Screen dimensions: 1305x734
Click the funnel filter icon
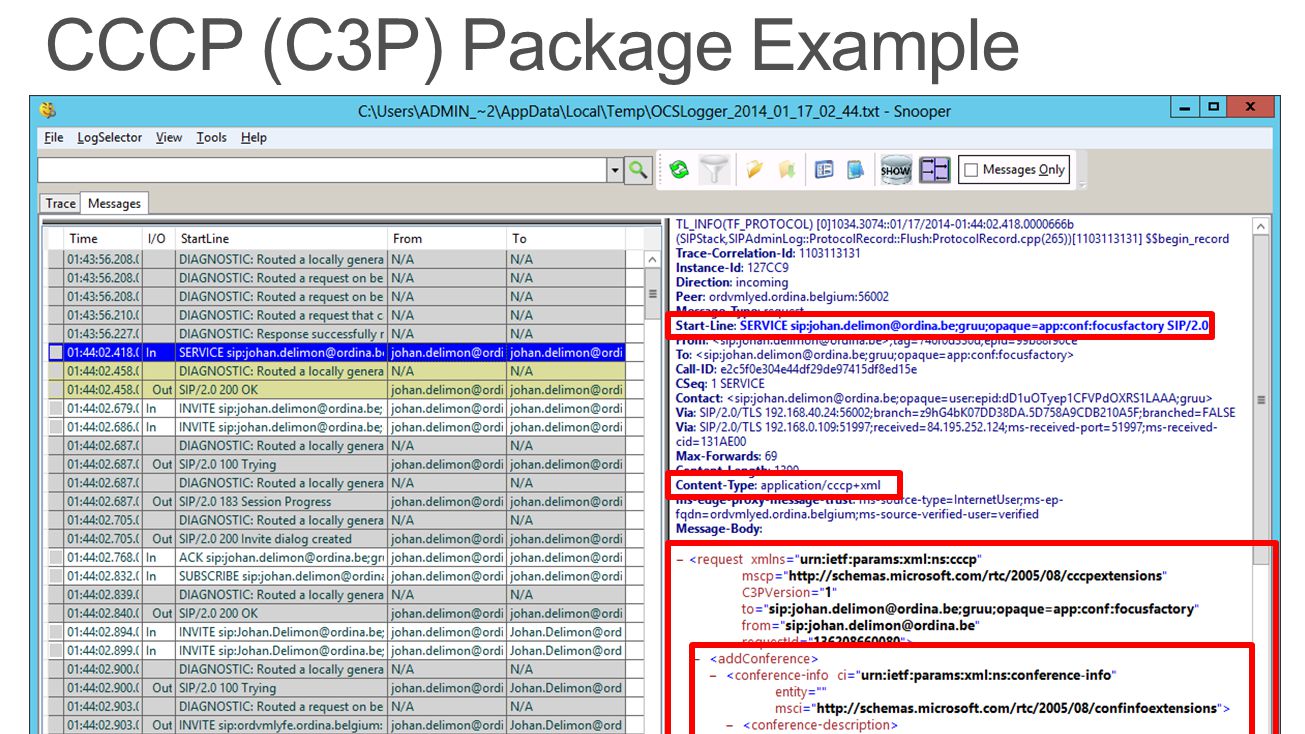tap(713, 170)
